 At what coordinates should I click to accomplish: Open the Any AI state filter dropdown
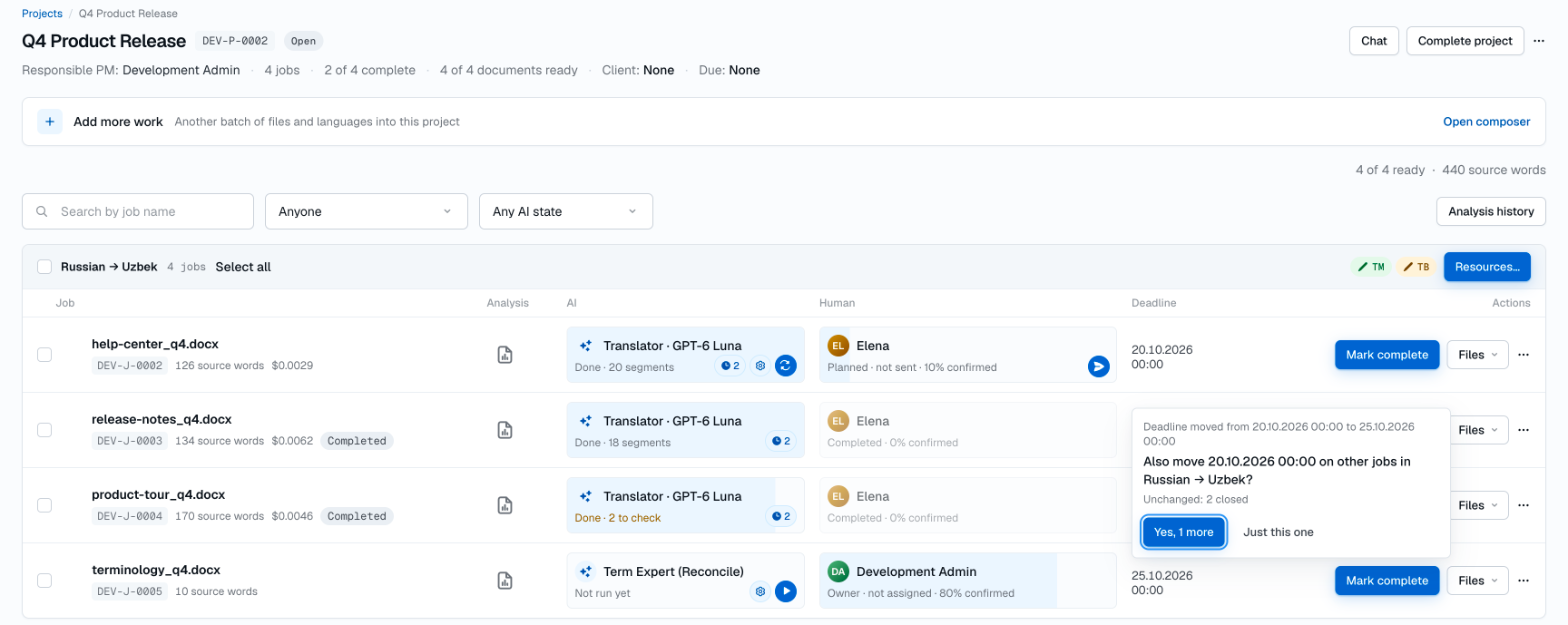pos(566,211)
